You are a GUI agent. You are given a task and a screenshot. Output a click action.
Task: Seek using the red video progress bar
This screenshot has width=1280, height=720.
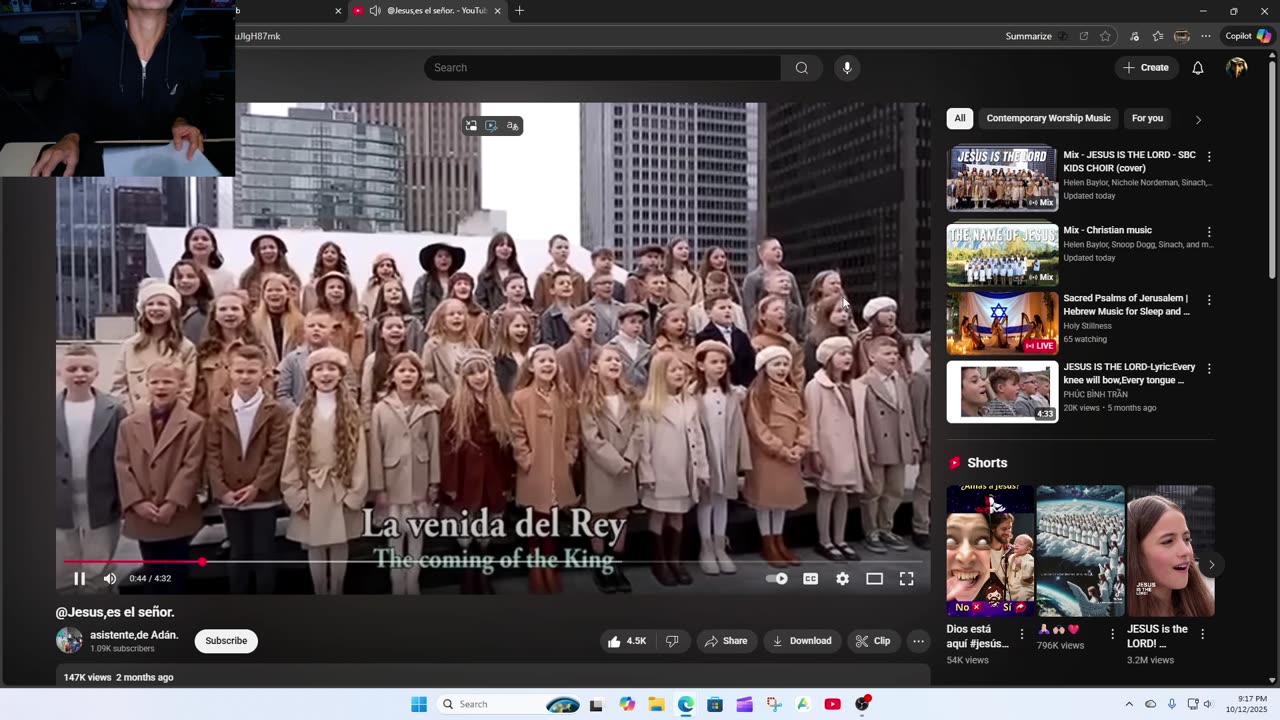pos(492,562)
